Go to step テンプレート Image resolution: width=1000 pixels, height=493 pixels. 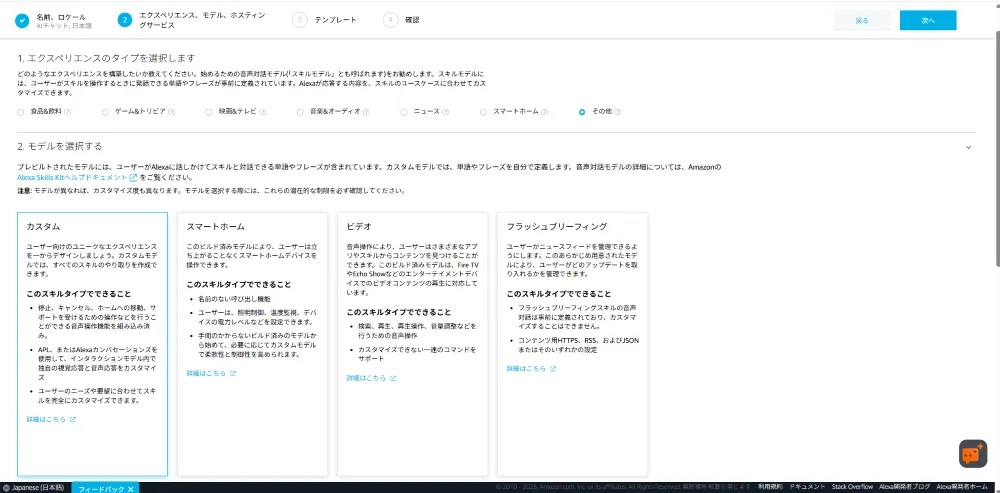click(335, 20)
